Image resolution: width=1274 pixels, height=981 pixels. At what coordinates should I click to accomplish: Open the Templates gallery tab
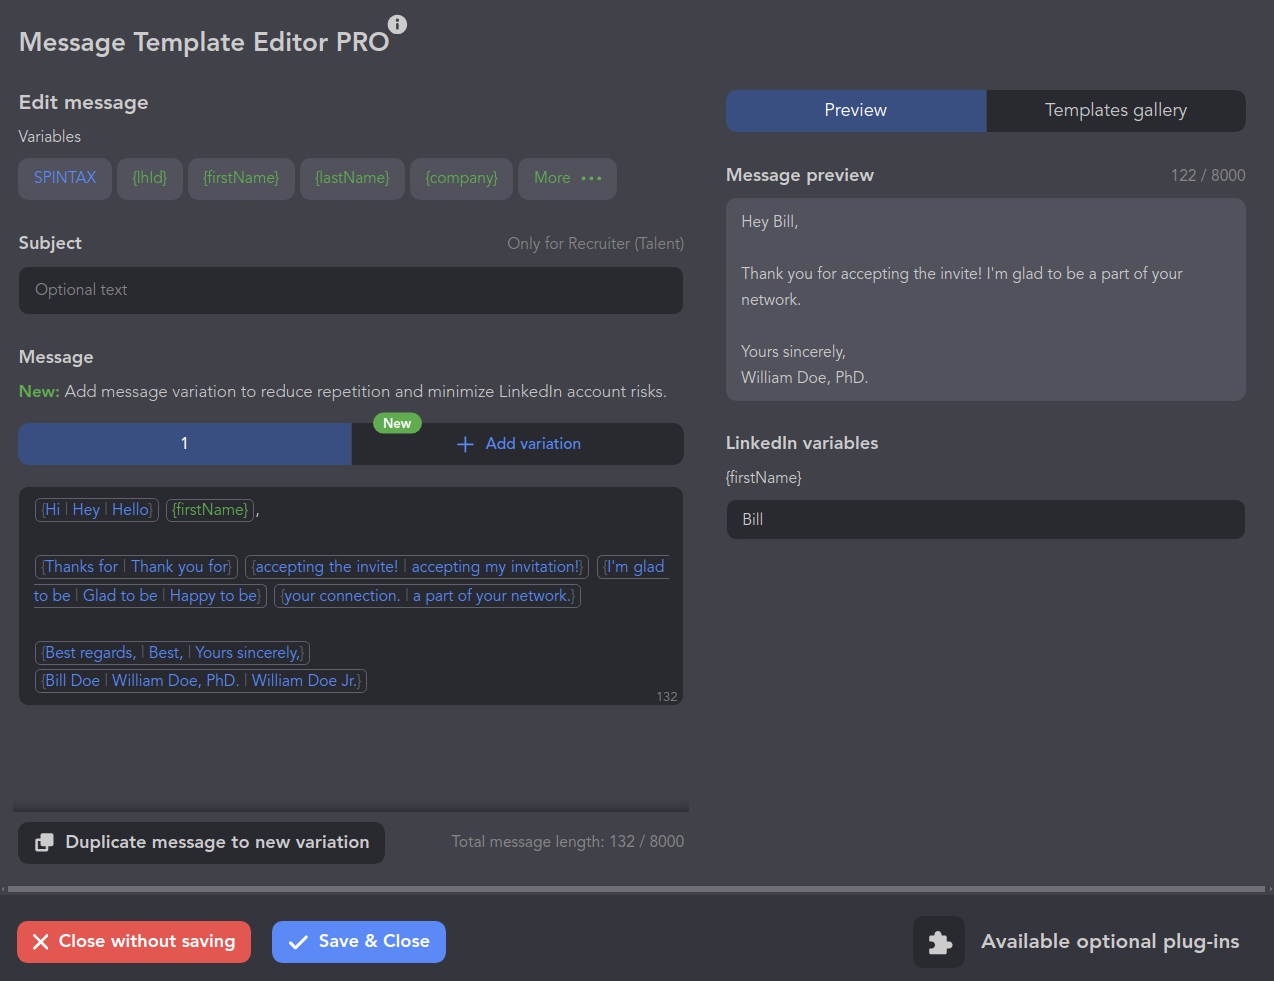click(1115, 111)
